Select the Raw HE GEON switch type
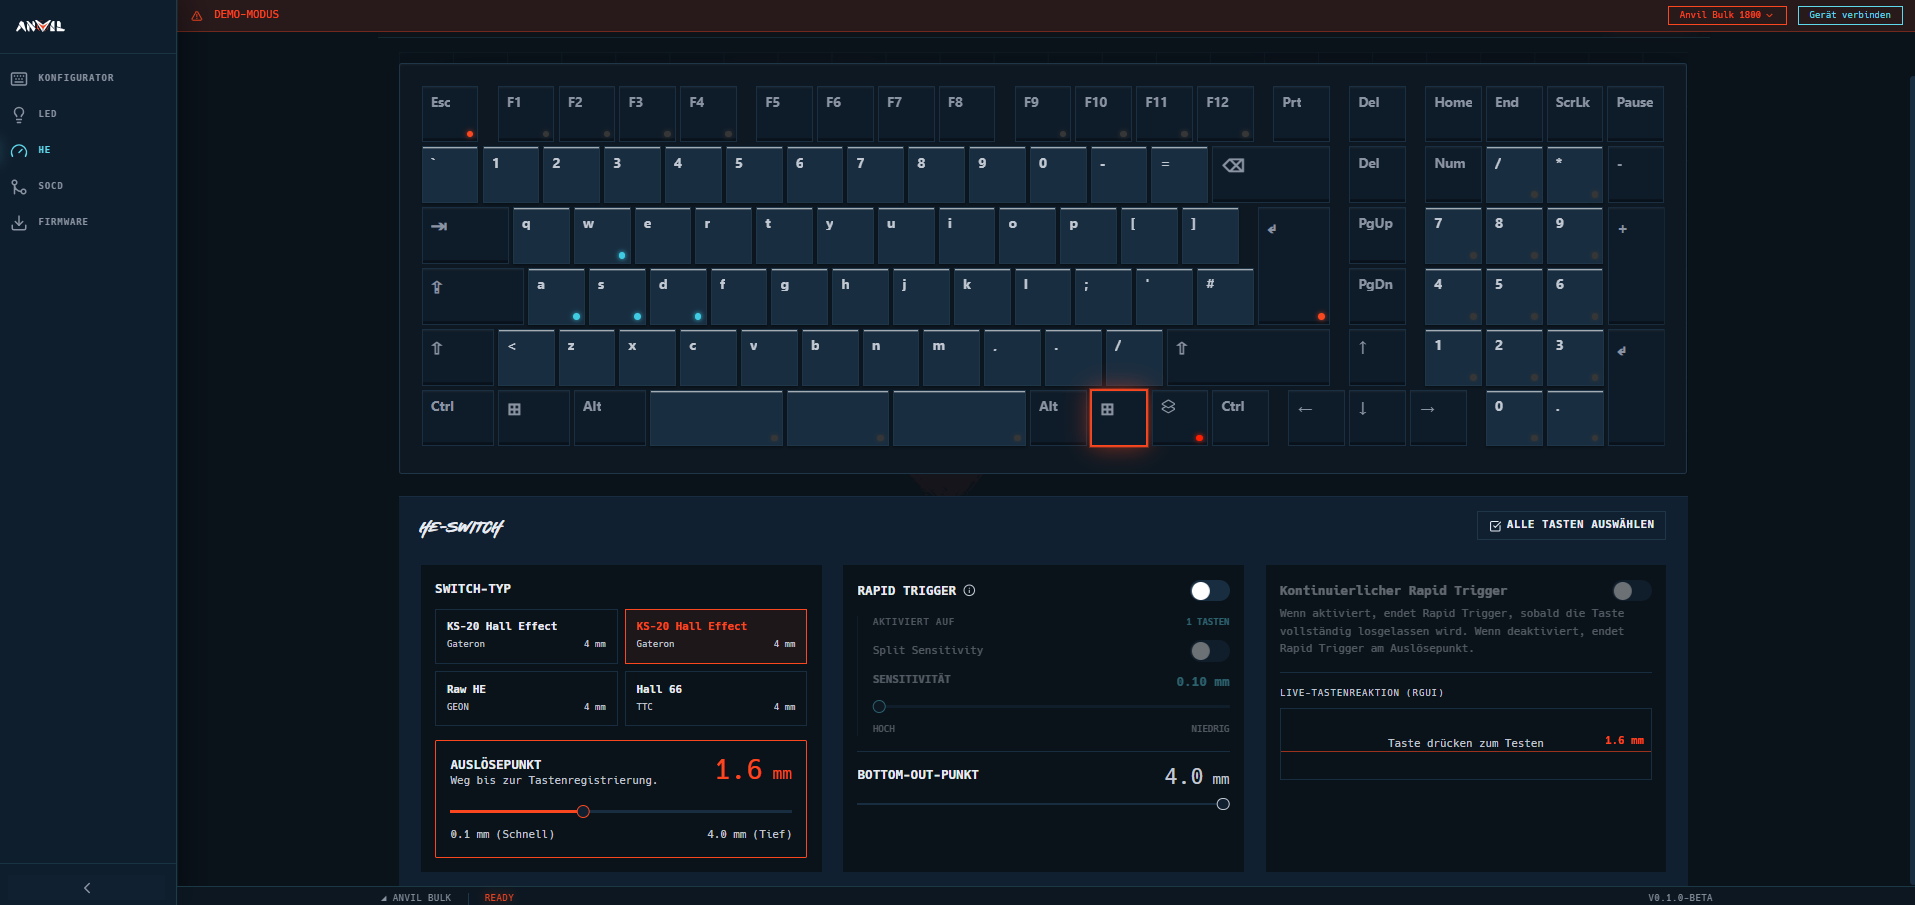The width and height of the screenshot is (1915, 905). (526, 698)
